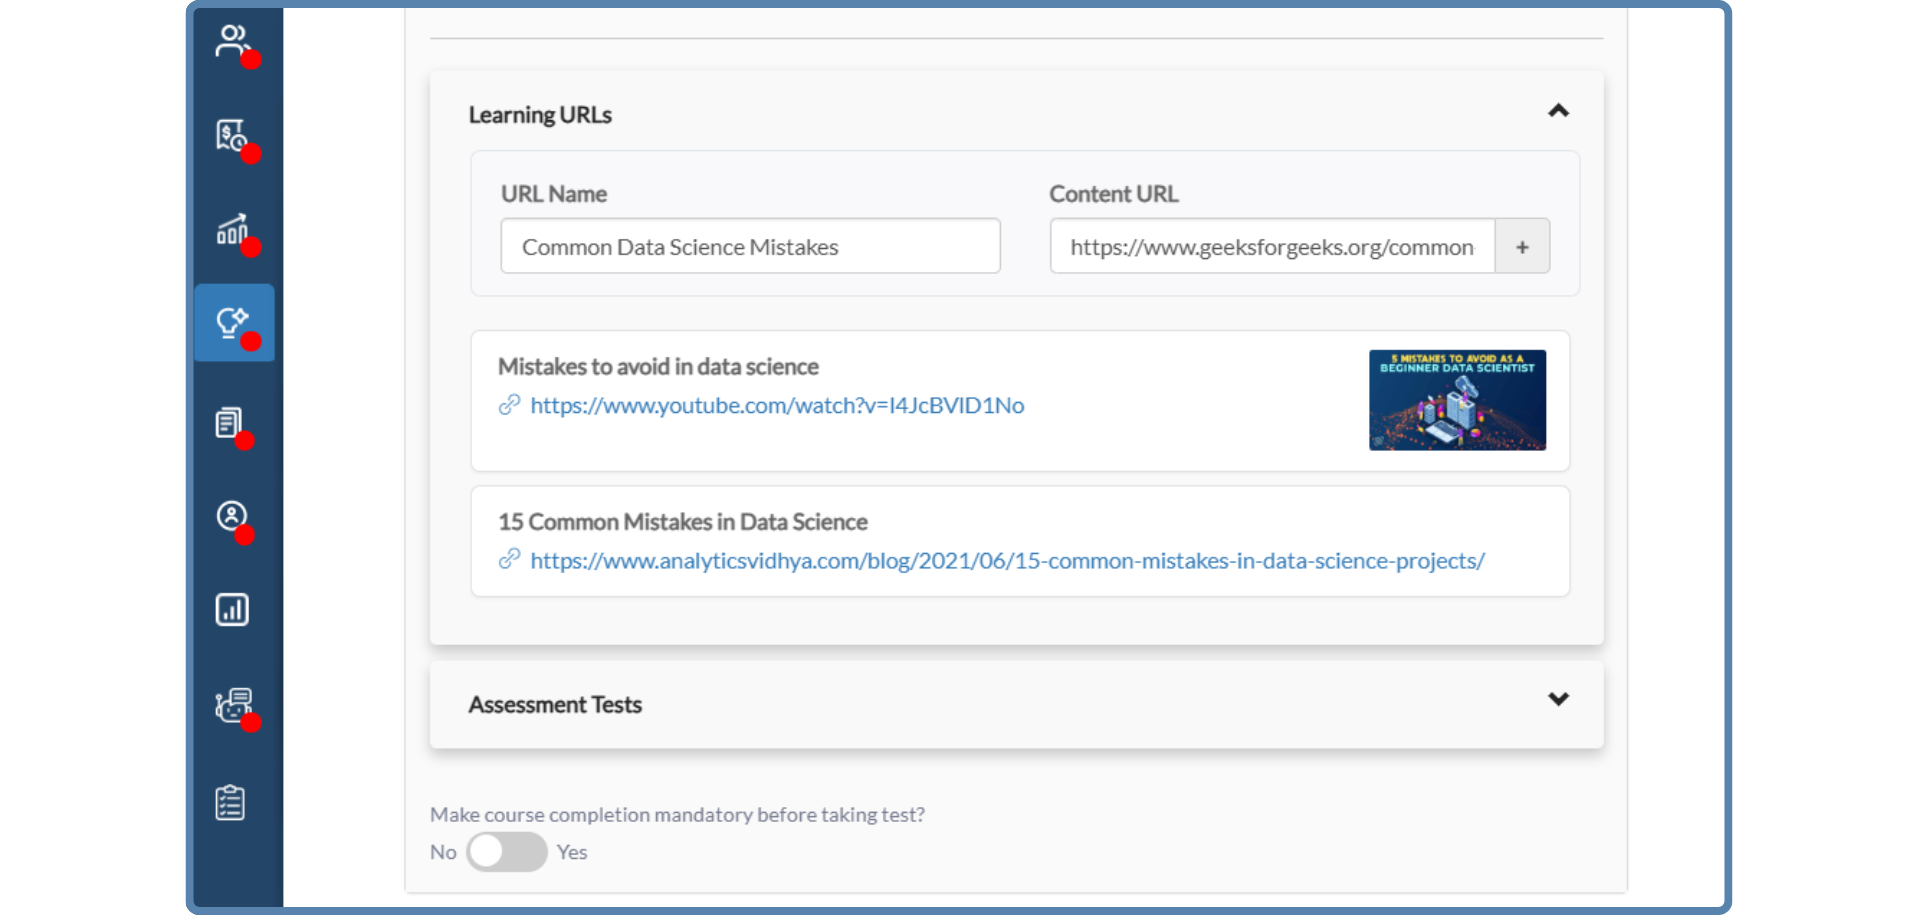Screen dimensions: 1918x915
Task: Click the 'Yes' label by the toggle
Action: tap(572, 852)
